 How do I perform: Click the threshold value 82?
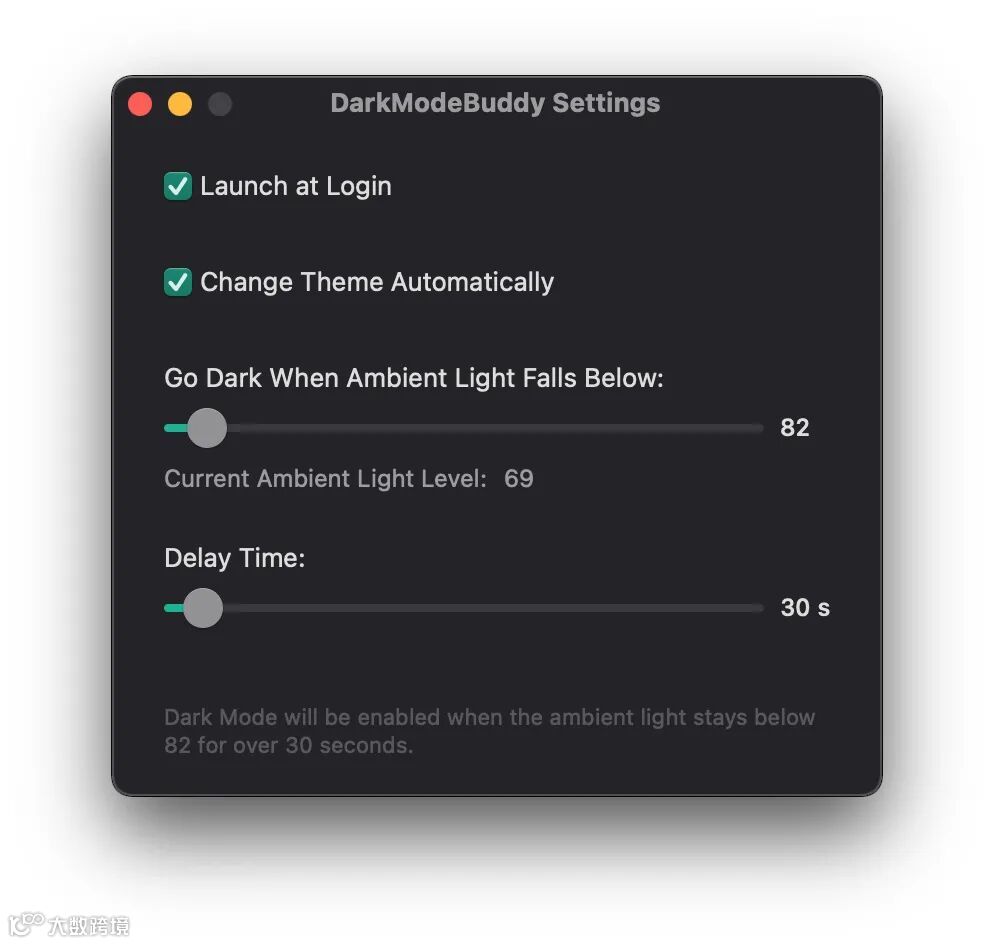pyautogui.click(x=795, y=428)
